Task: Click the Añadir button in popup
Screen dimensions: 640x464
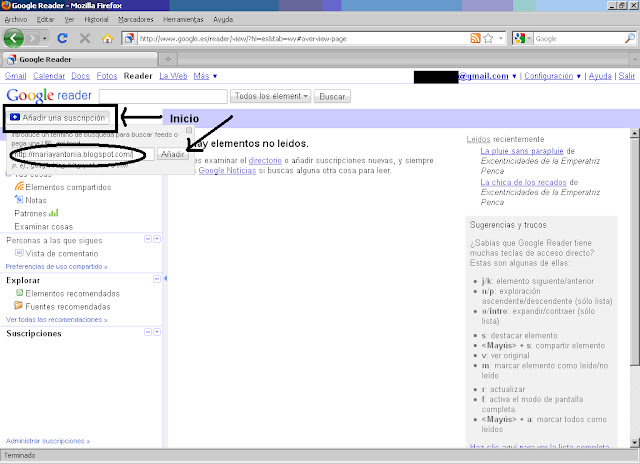Action: click(x=173, y=154)
